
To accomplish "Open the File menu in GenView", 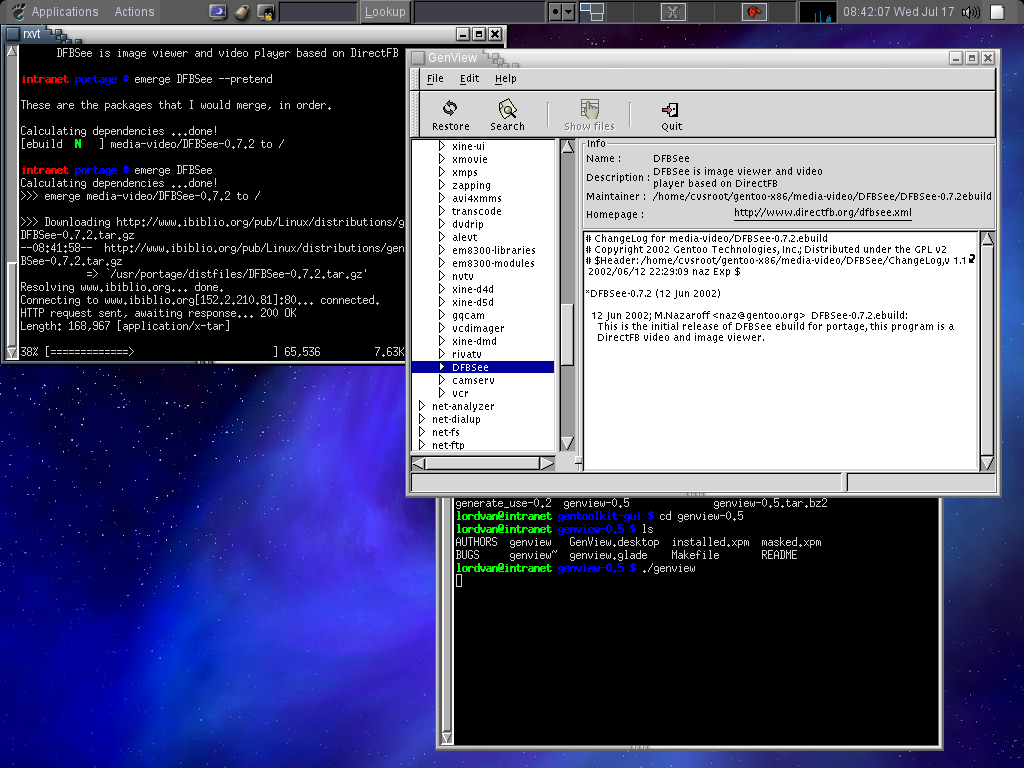I will pyautogui.click(x=435, y=79).
